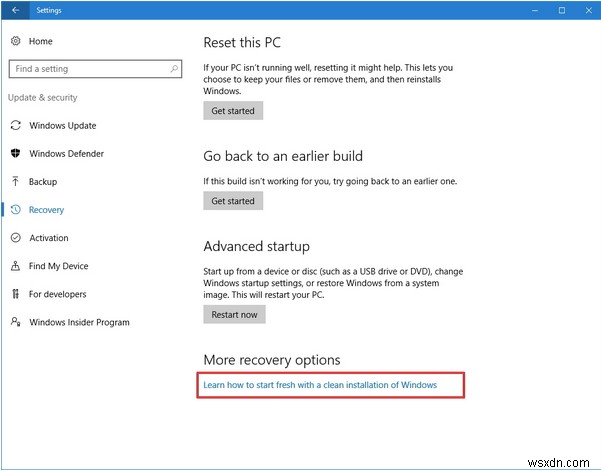Click the Reset this PC heading
This screenshot has height=473, width=601.
[x=242, y=43]
